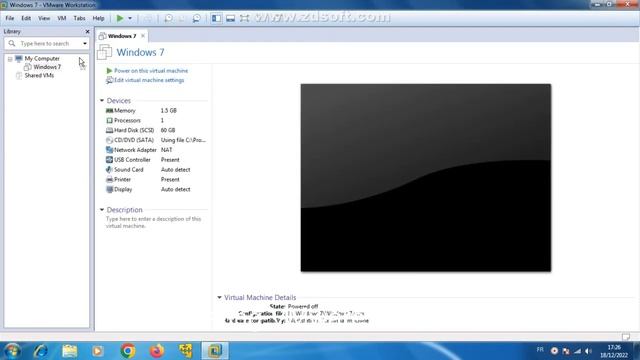The image size is (640, 360).
Task: Collapse the Description section
Action: pyautogui.click(x=102, y=209)
